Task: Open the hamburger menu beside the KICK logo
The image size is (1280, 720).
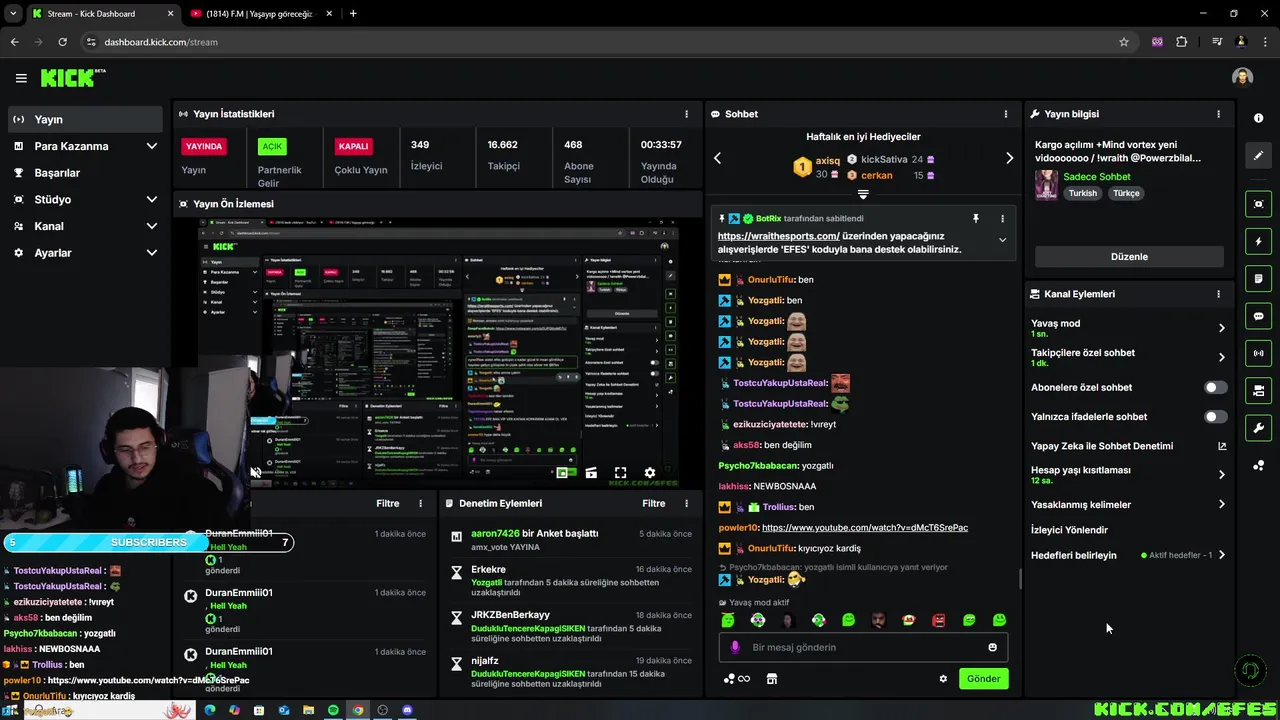Action: (21, 78)
